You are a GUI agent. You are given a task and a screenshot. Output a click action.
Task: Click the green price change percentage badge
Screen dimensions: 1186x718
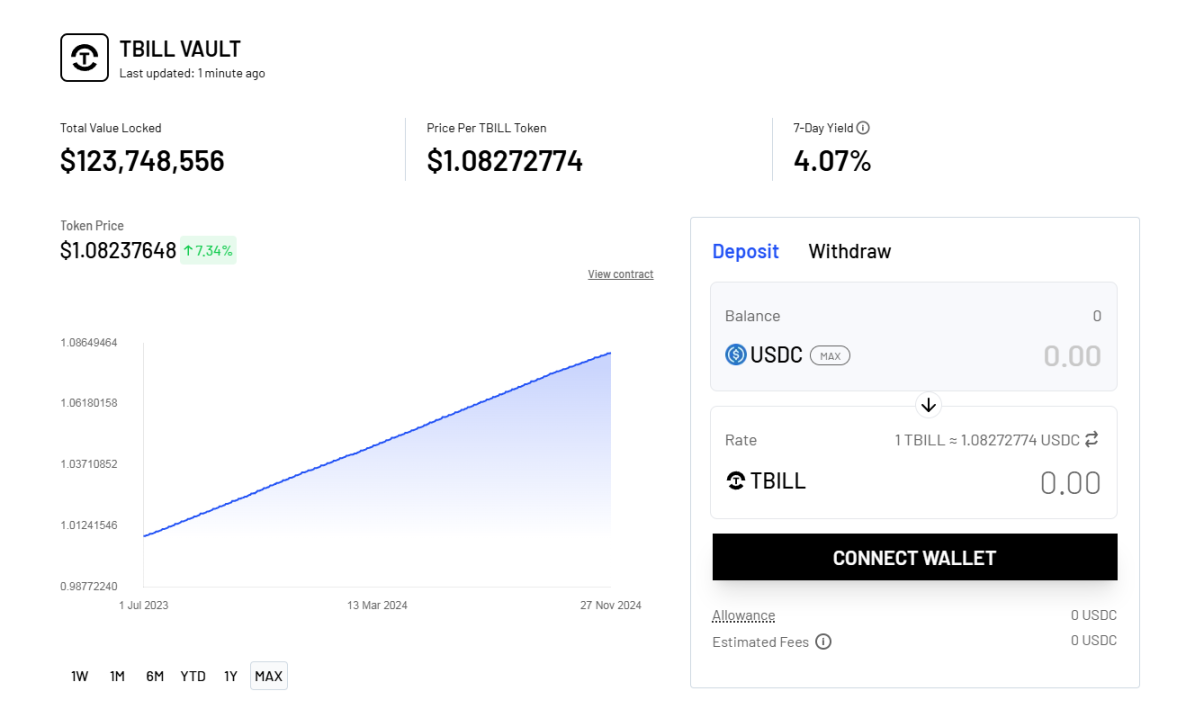point(208,250)
